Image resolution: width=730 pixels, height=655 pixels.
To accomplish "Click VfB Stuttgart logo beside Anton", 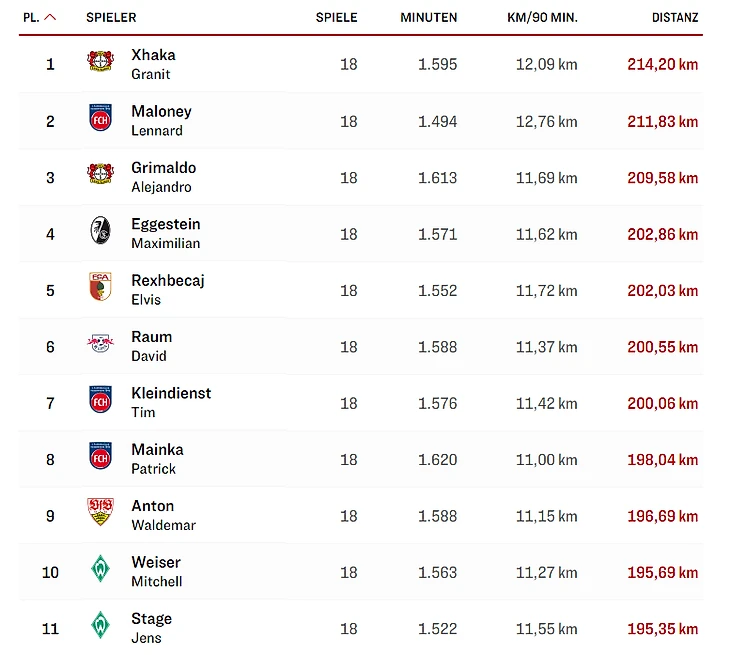I will (x=100, y=514).
